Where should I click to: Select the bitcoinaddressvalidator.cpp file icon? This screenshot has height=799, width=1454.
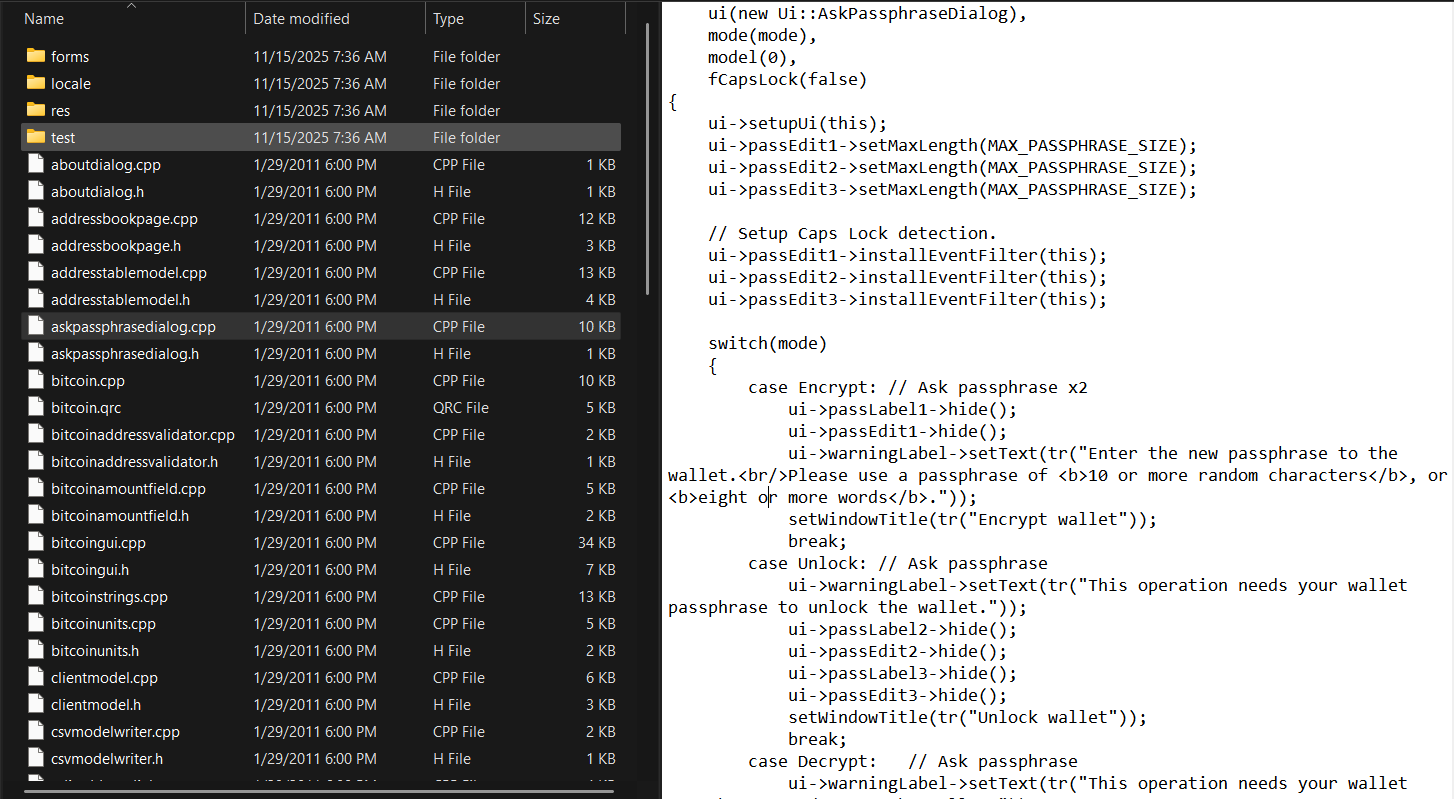click(35, 434)
